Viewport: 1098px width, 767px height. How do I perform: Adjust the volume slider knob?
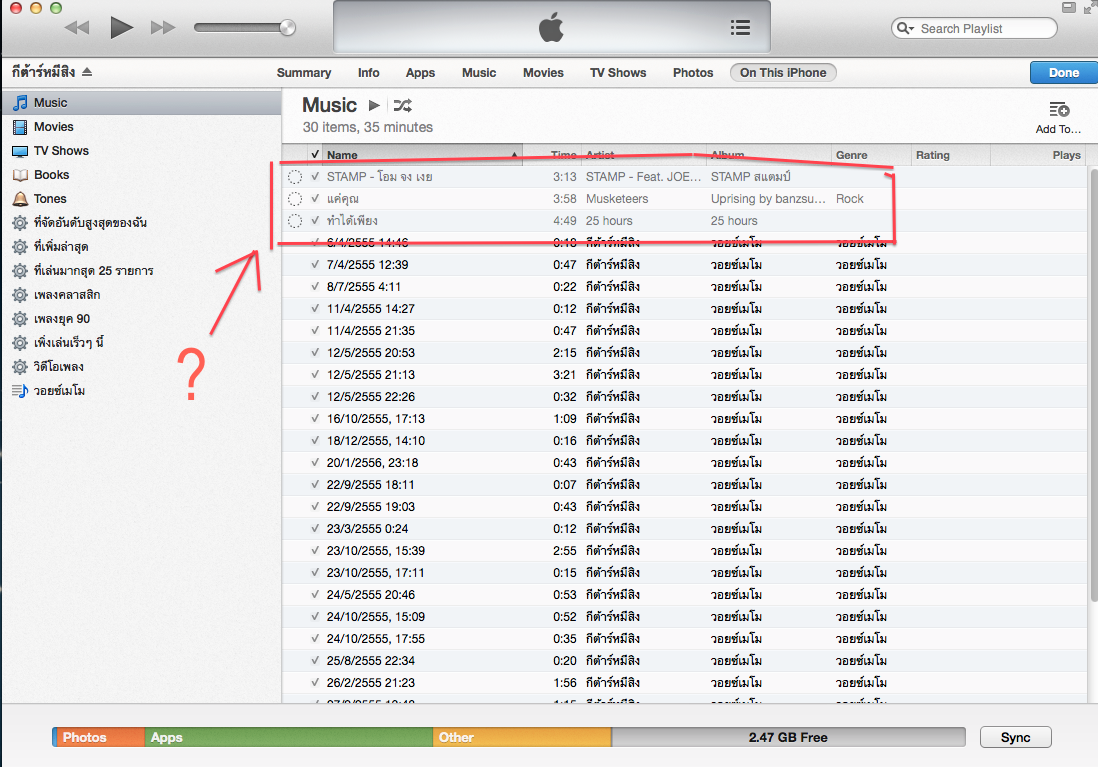coord(287,27)
